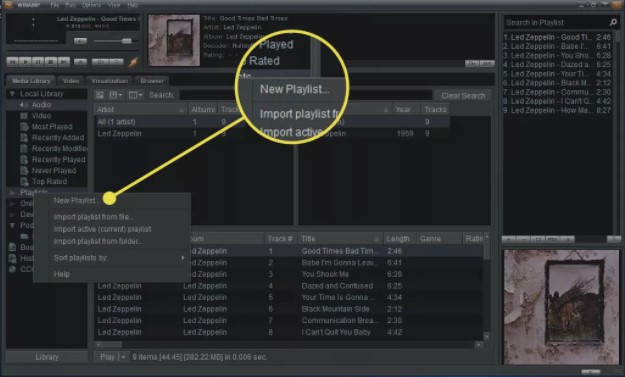
Task: Click the Winamp logo icon in title bar
Action: [8, 5]
